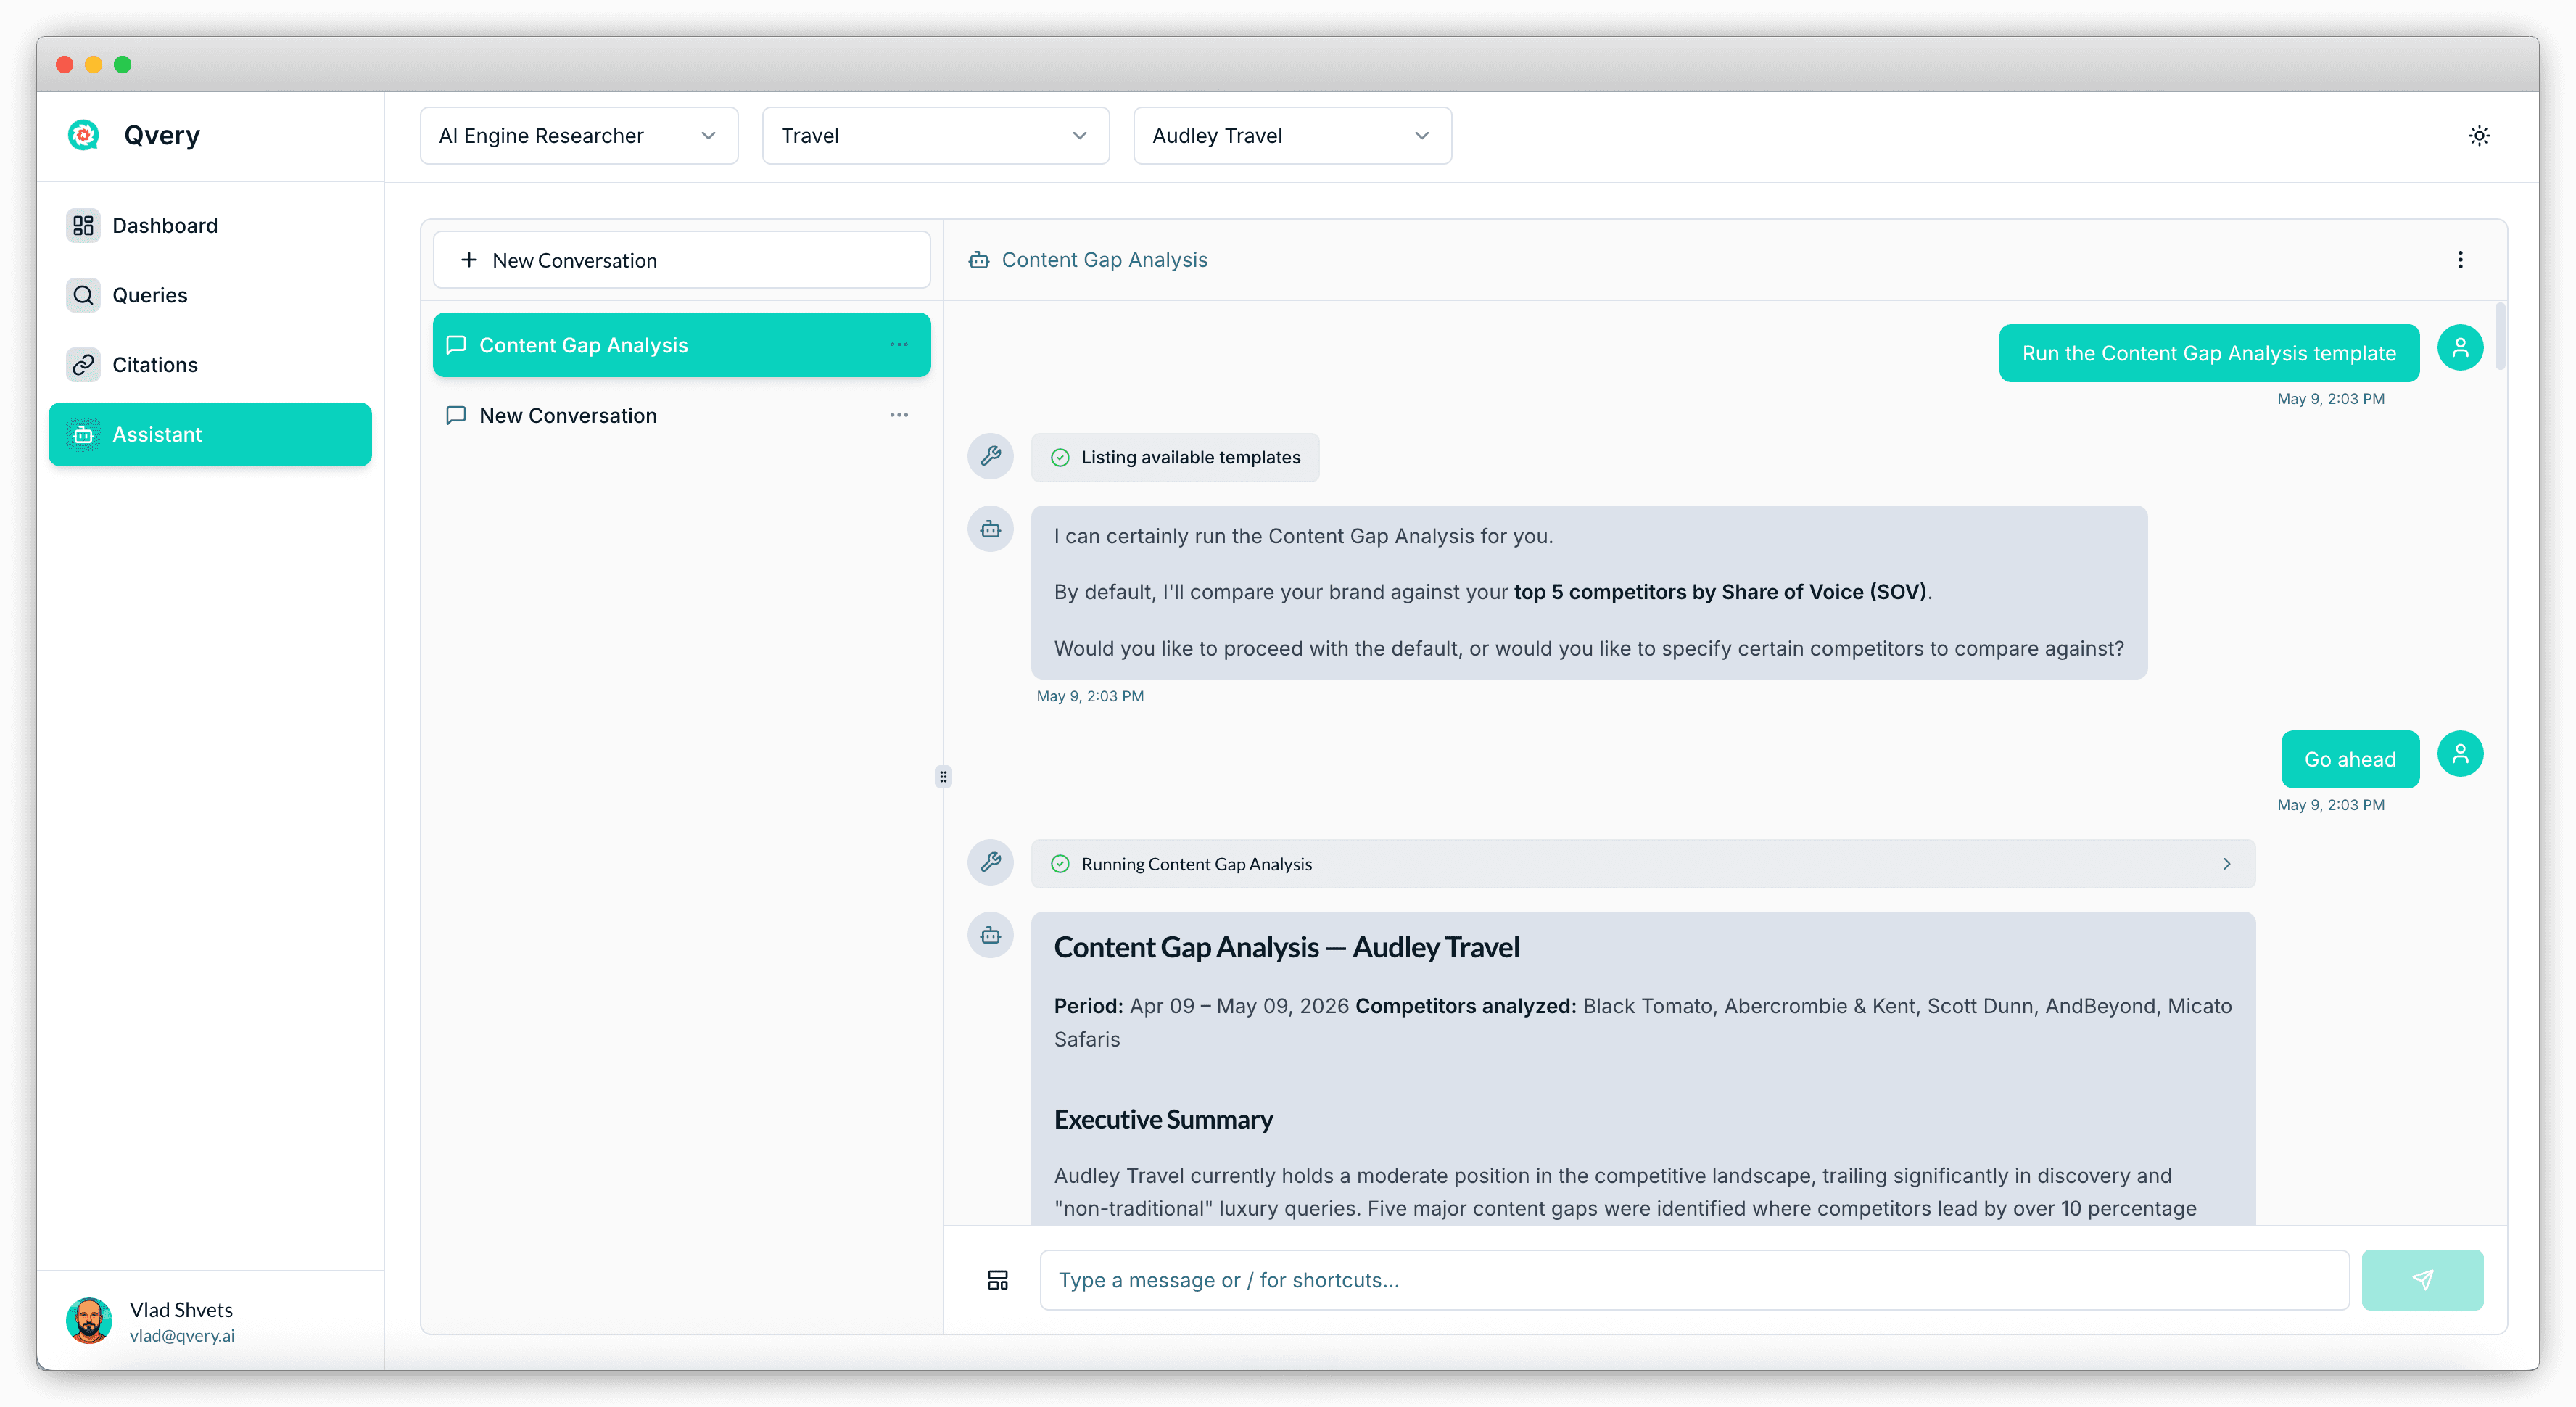Click the Vlad Shvets user name
Image resolution: width=2576 pixels, height=1407 pixels.
[x=181, y=1310]
